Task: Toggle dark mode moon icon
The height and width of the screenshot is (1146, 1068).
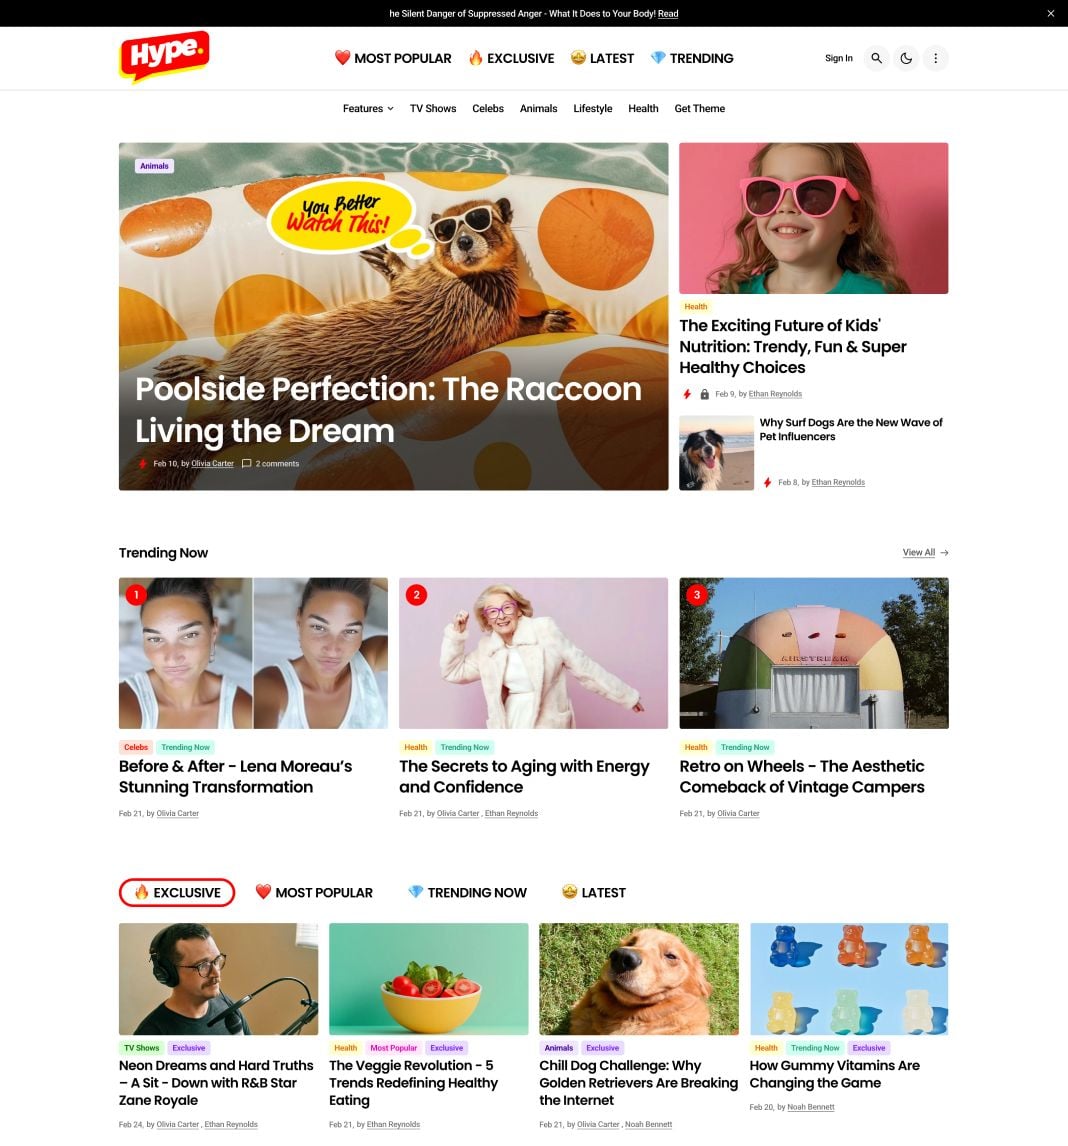Action: tap(906, 58)
